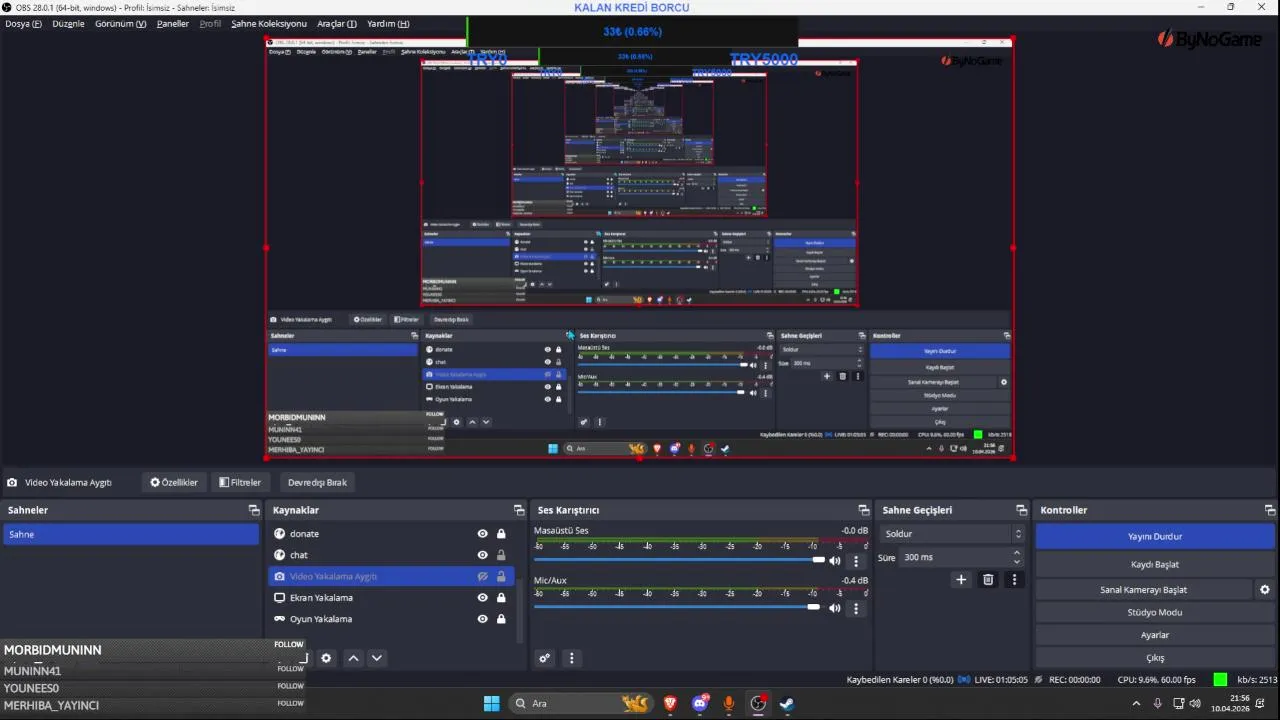1280x720 pixels.
Task: Open Masaüstü Ses three-dot options
Action: [856, 561]
